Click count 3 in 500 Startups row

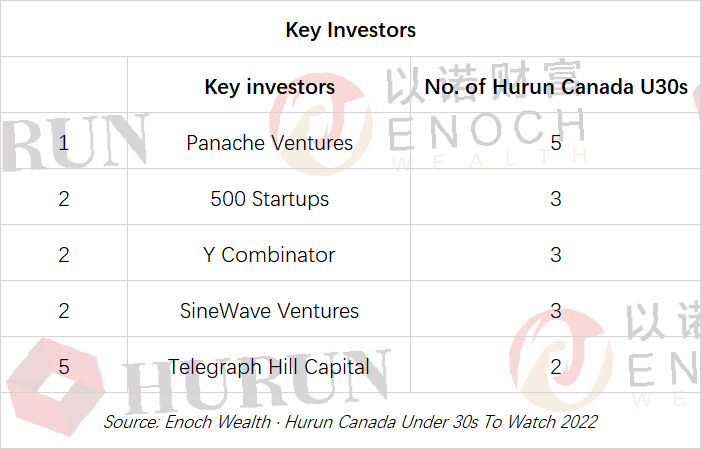tap(556, 199)
